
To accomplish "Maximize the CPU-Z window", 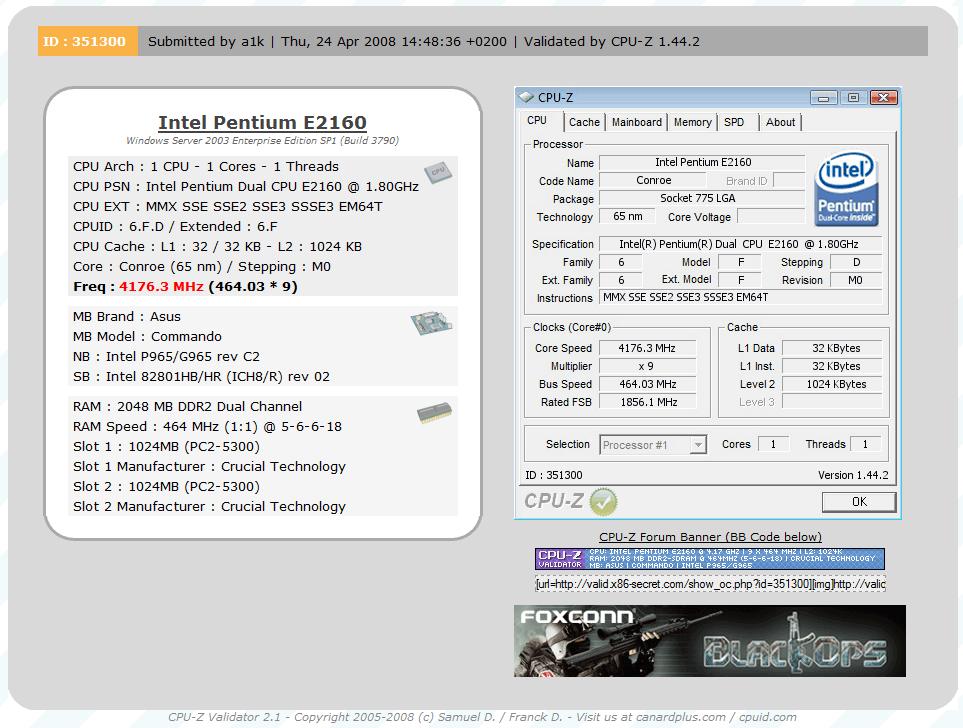I will (853, 98).
